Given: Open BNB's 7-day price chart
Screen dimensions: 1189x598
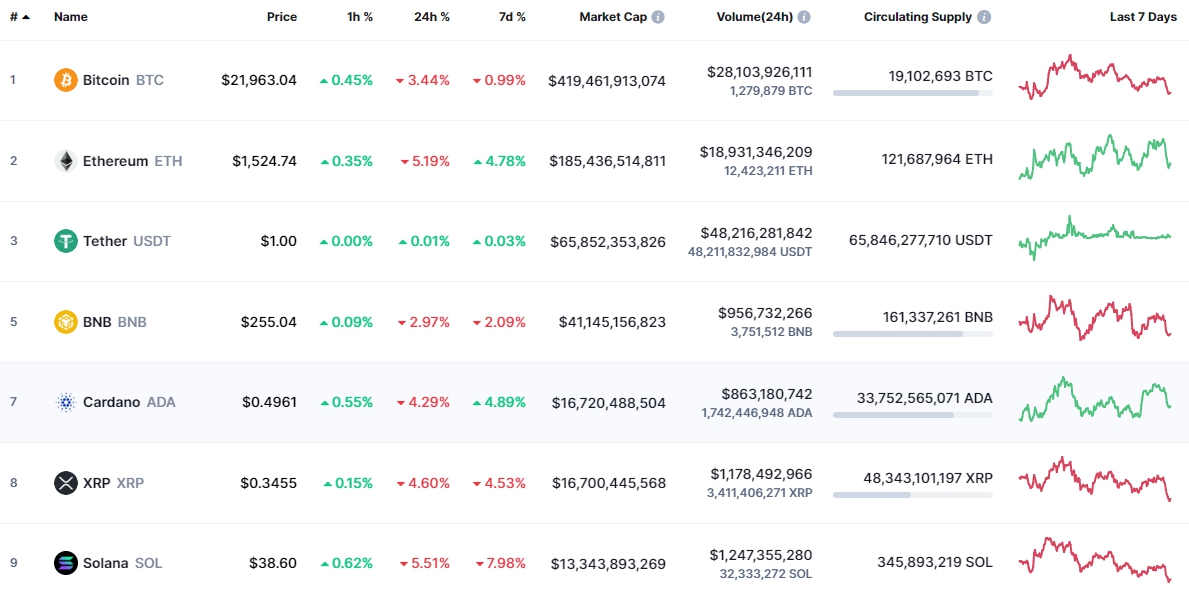Looking at the screenshot, I should [x=1095, y=318].
